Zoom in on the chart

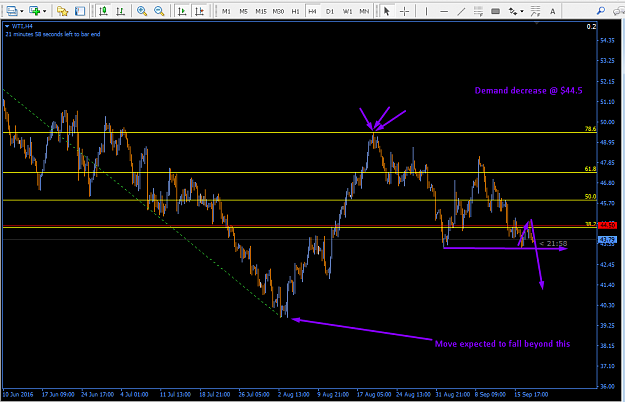(x=142, y=11)
